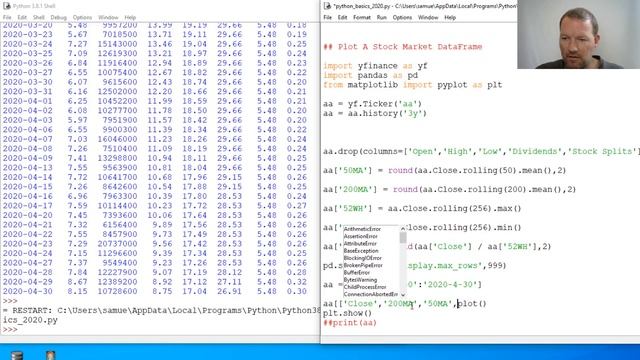Click the '50MA' string in plot line

click(x=437, y=304)
